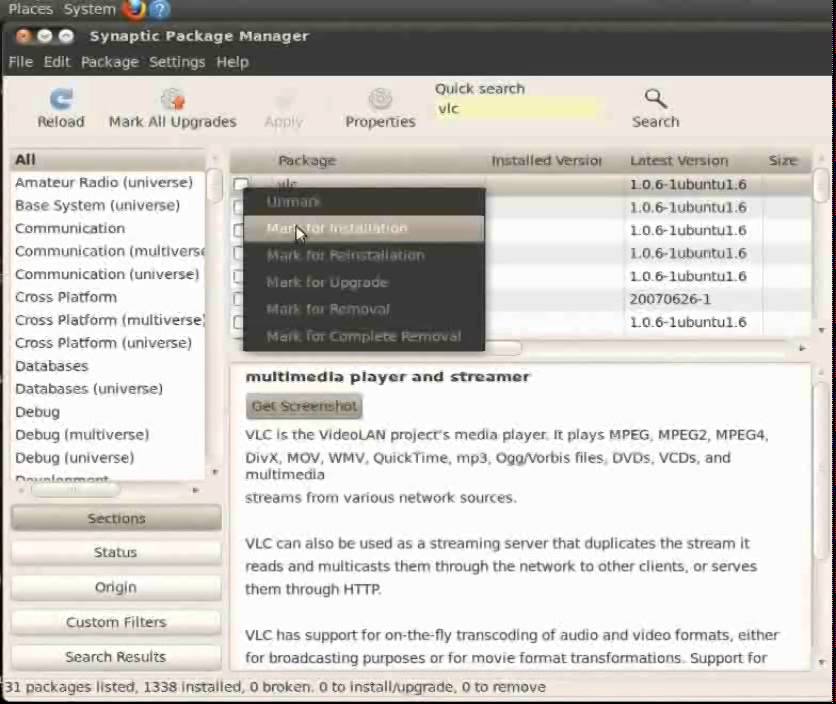Click the package list down scroll arrow
This screenshot has height=704, width=836.
[822, 330]
